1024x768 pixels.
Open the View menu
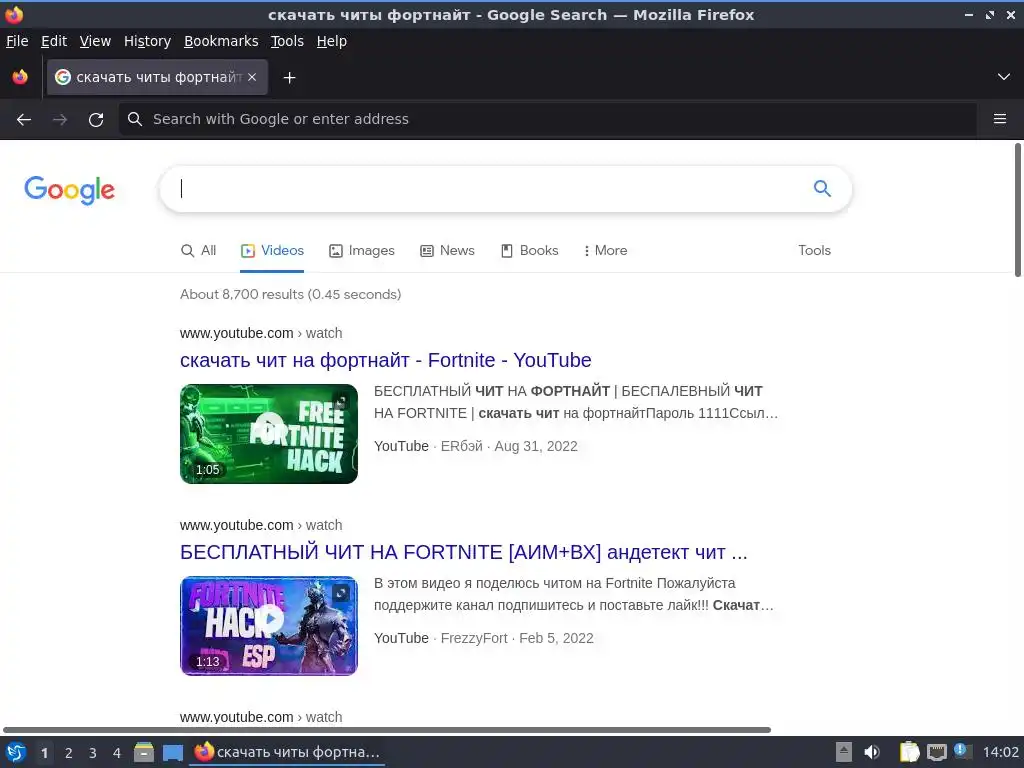[x=95, y=41]
